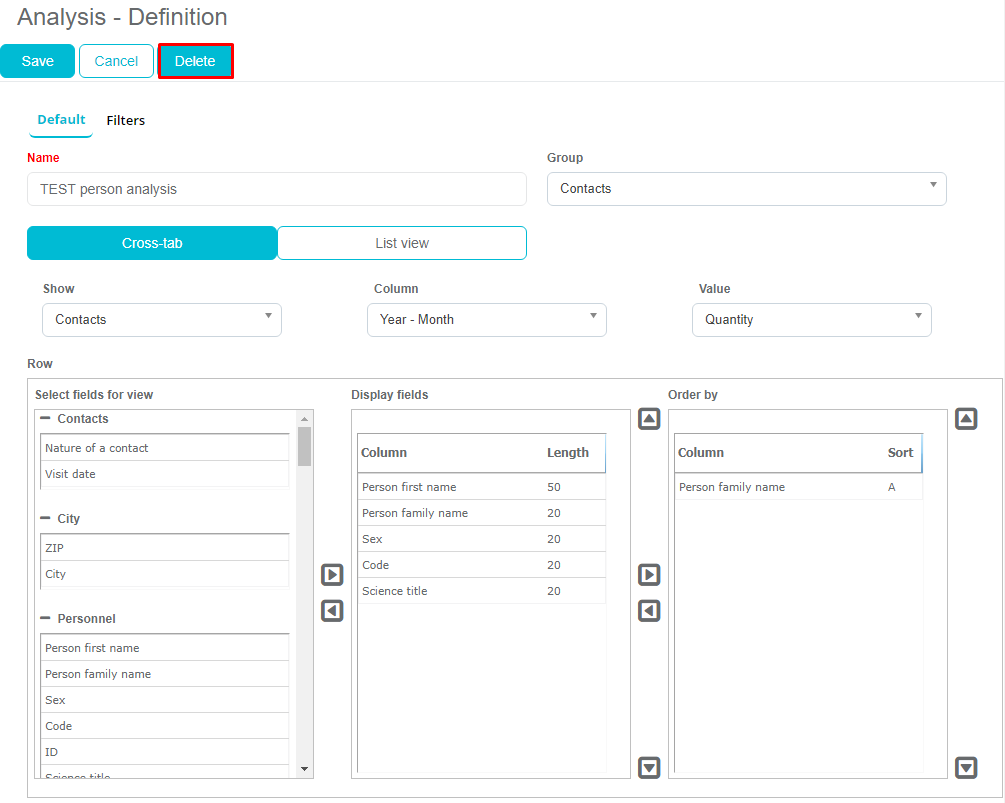Collapse the City field group
The height and width of the screenshot is (803, 1005).
tap(45, 519)
